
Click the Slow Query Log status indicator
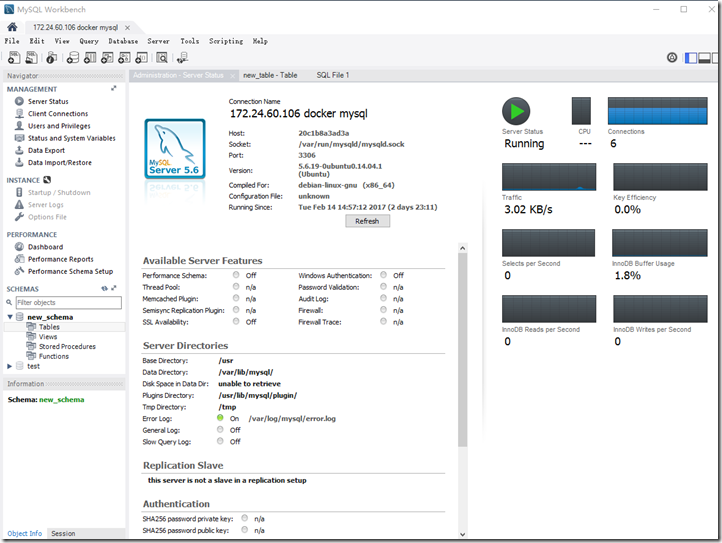(220, 441)
